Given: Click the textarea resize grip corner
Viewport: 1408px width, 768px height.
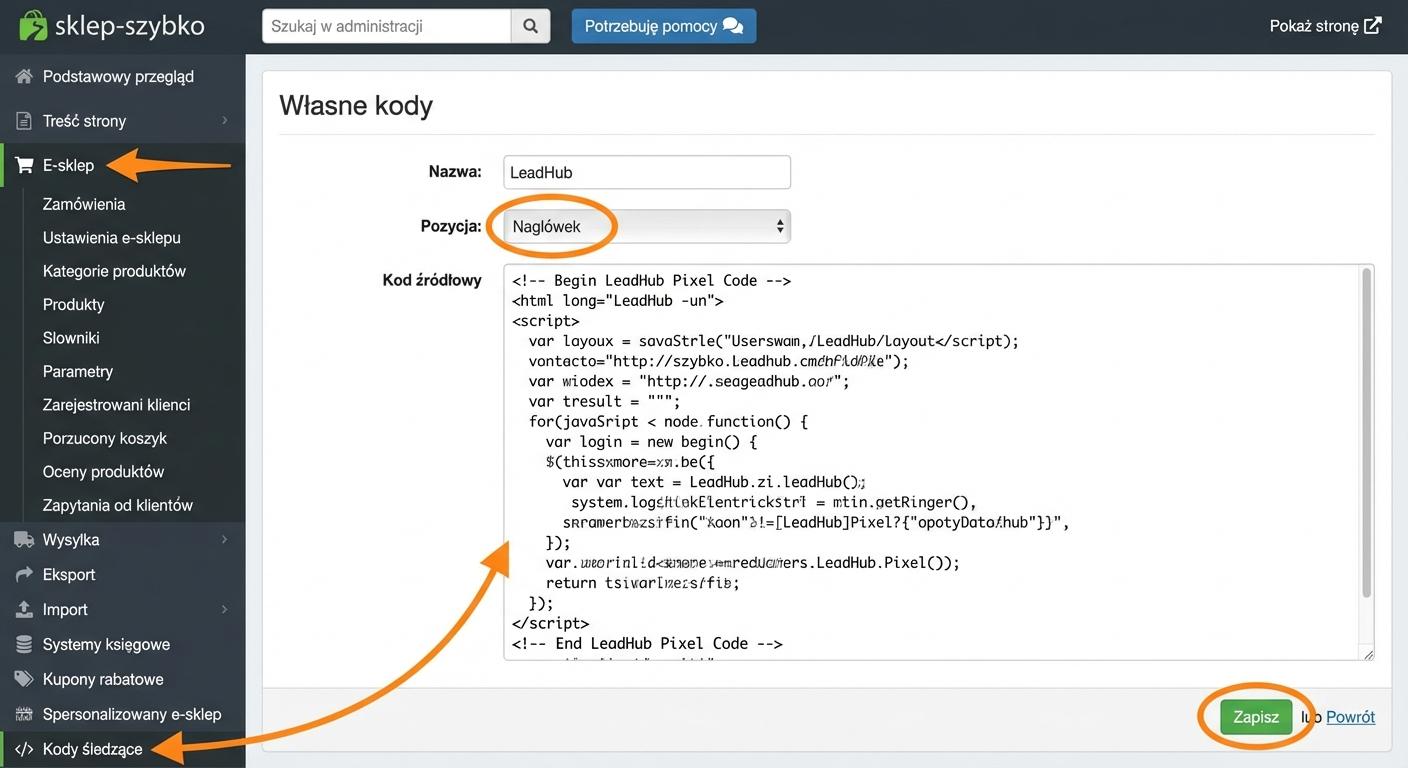Looking at the screenshot, I should (x=1368, y=654).
